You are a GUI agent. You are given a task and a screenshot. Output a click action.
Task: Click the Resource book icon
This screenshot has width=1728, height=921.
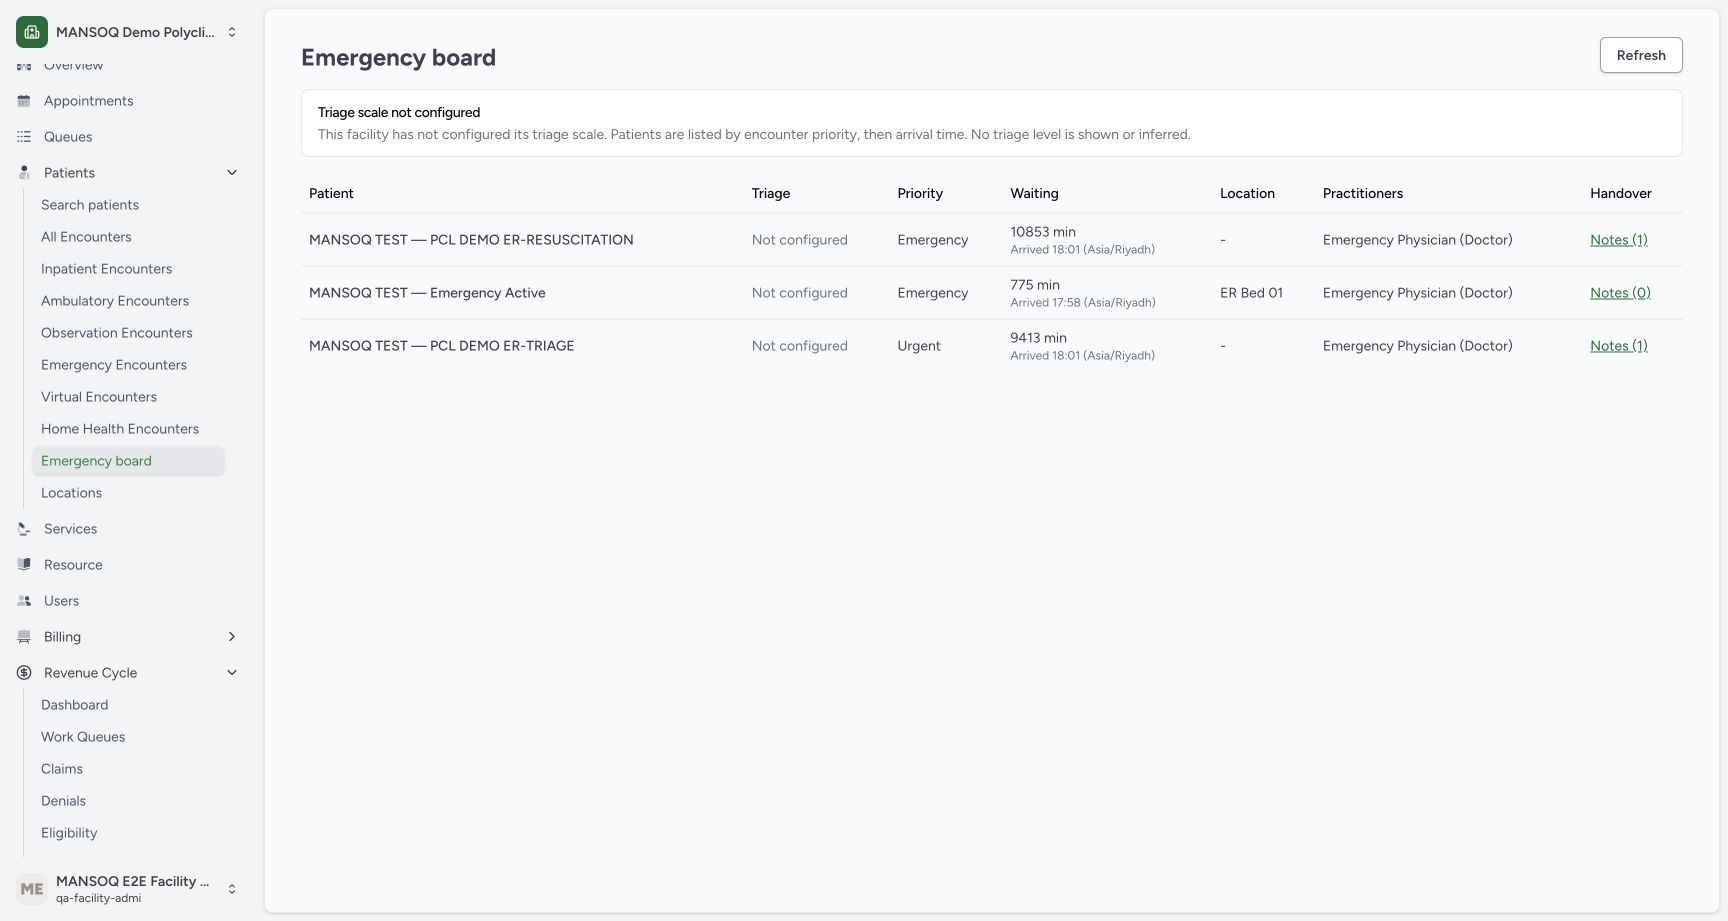24,565
